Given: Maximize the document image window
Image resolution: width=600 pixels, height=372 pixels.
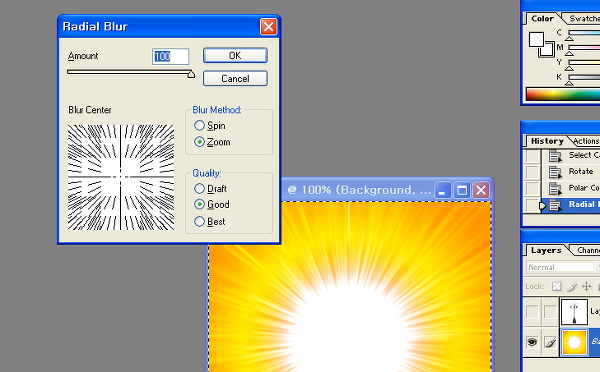Looking at the screenshot, I should click(x=461, y=190).
